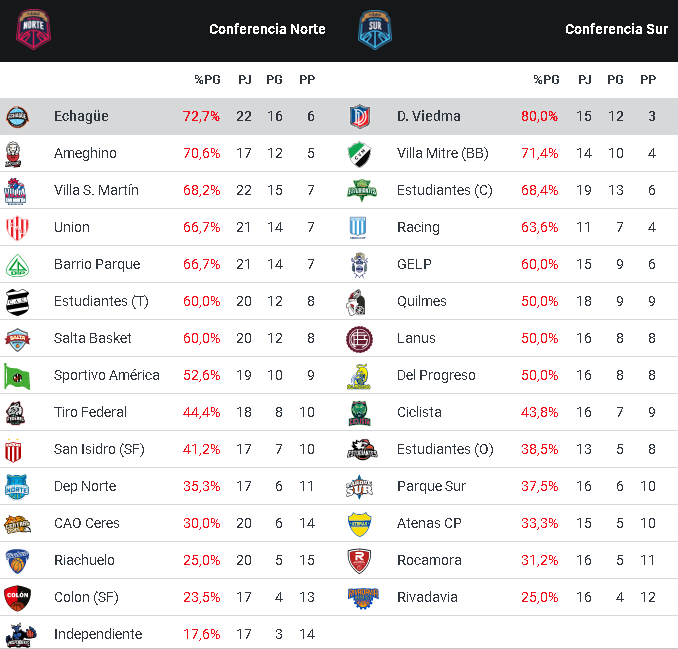Click the Echagüe team crest
Viewport: 678px width, 649px height.
[x=17, y=116]
